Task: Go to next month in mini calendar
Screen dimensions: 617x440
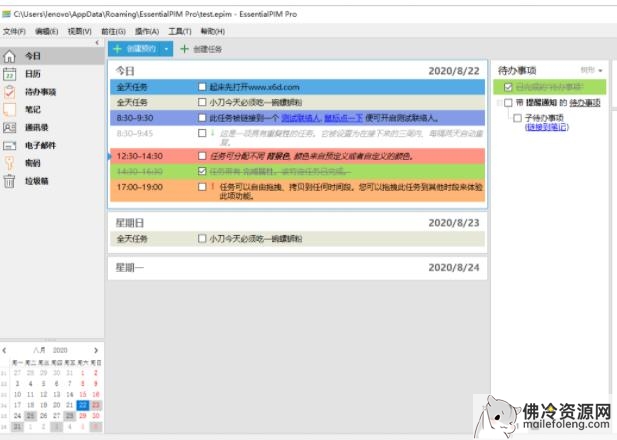Action: click(x=97, y=350)
